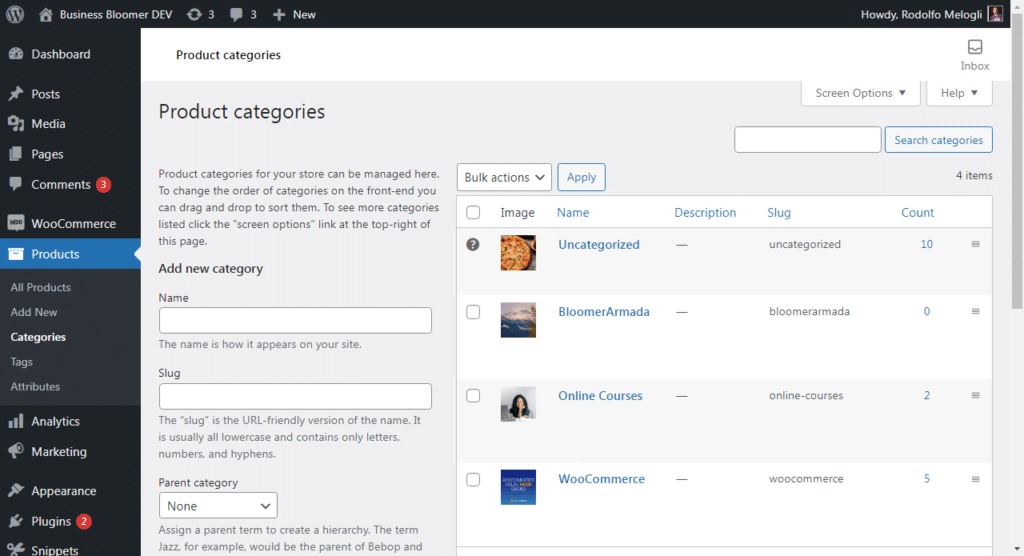This screenshot has width=1024, height=556.
Task: Click the WooCommerce product count 5
Action: click(927, 478)
